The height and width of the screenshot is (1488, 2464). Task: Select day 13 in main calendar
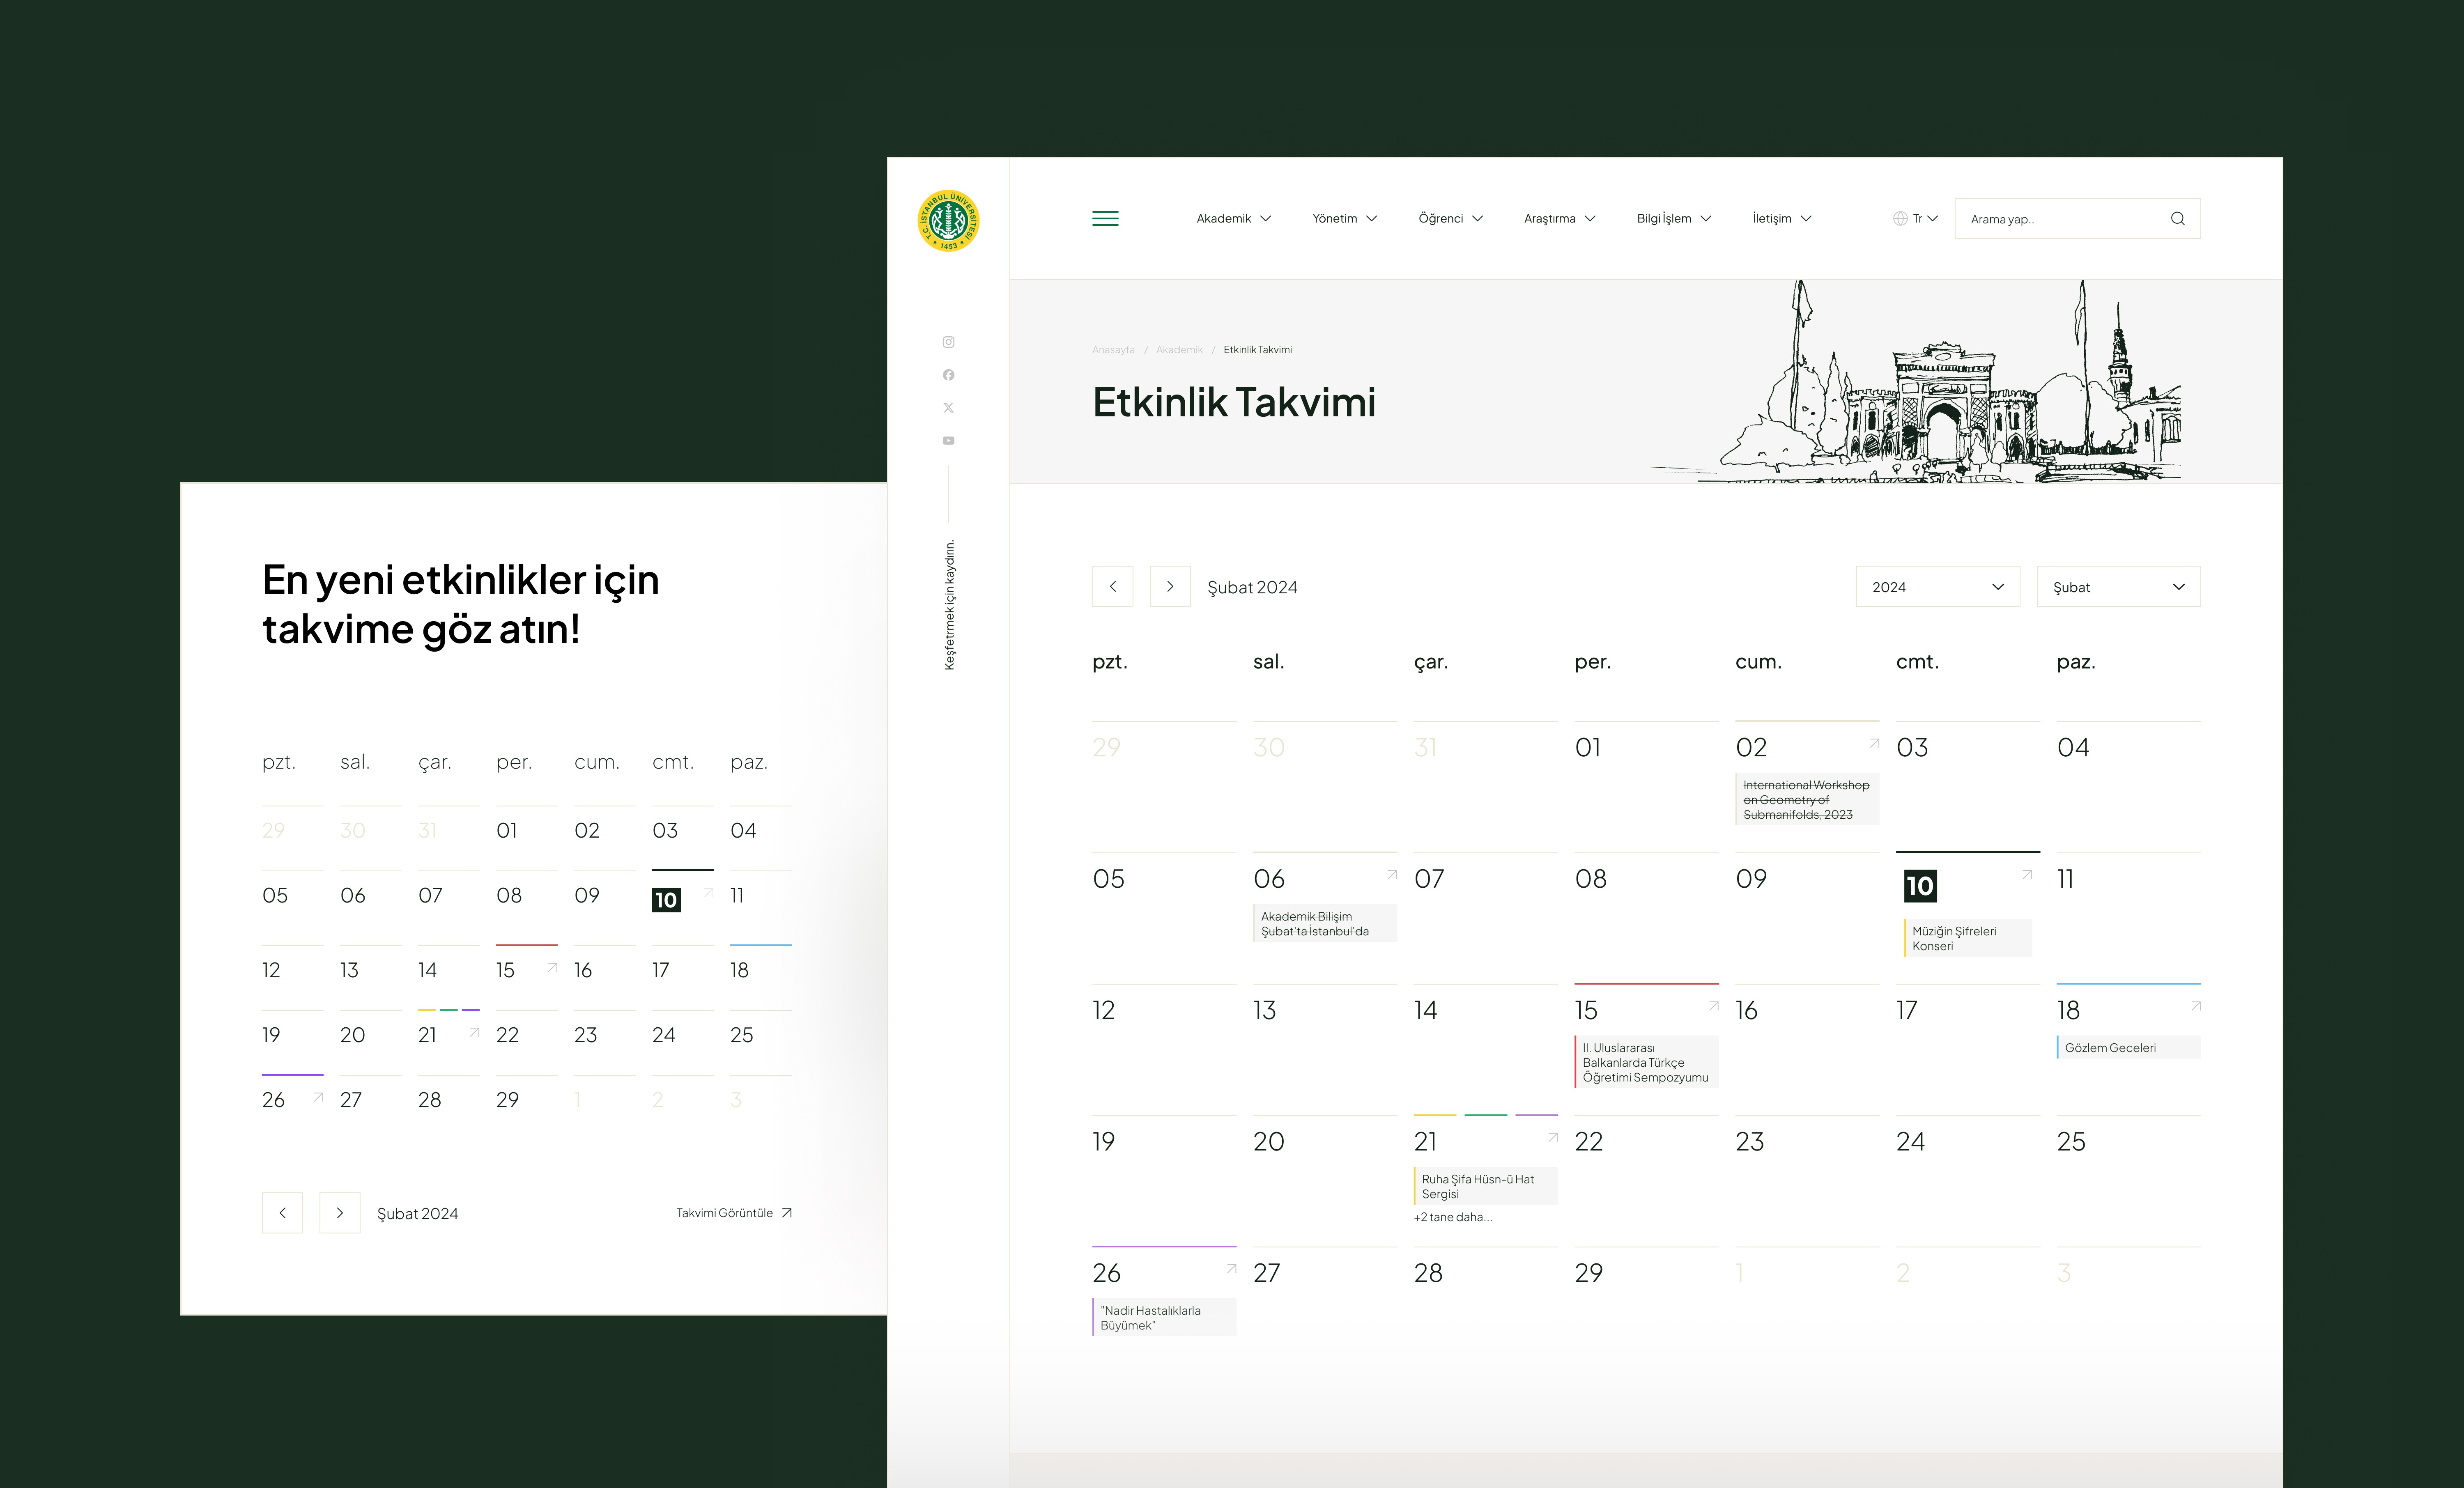coord(1264,1011)
